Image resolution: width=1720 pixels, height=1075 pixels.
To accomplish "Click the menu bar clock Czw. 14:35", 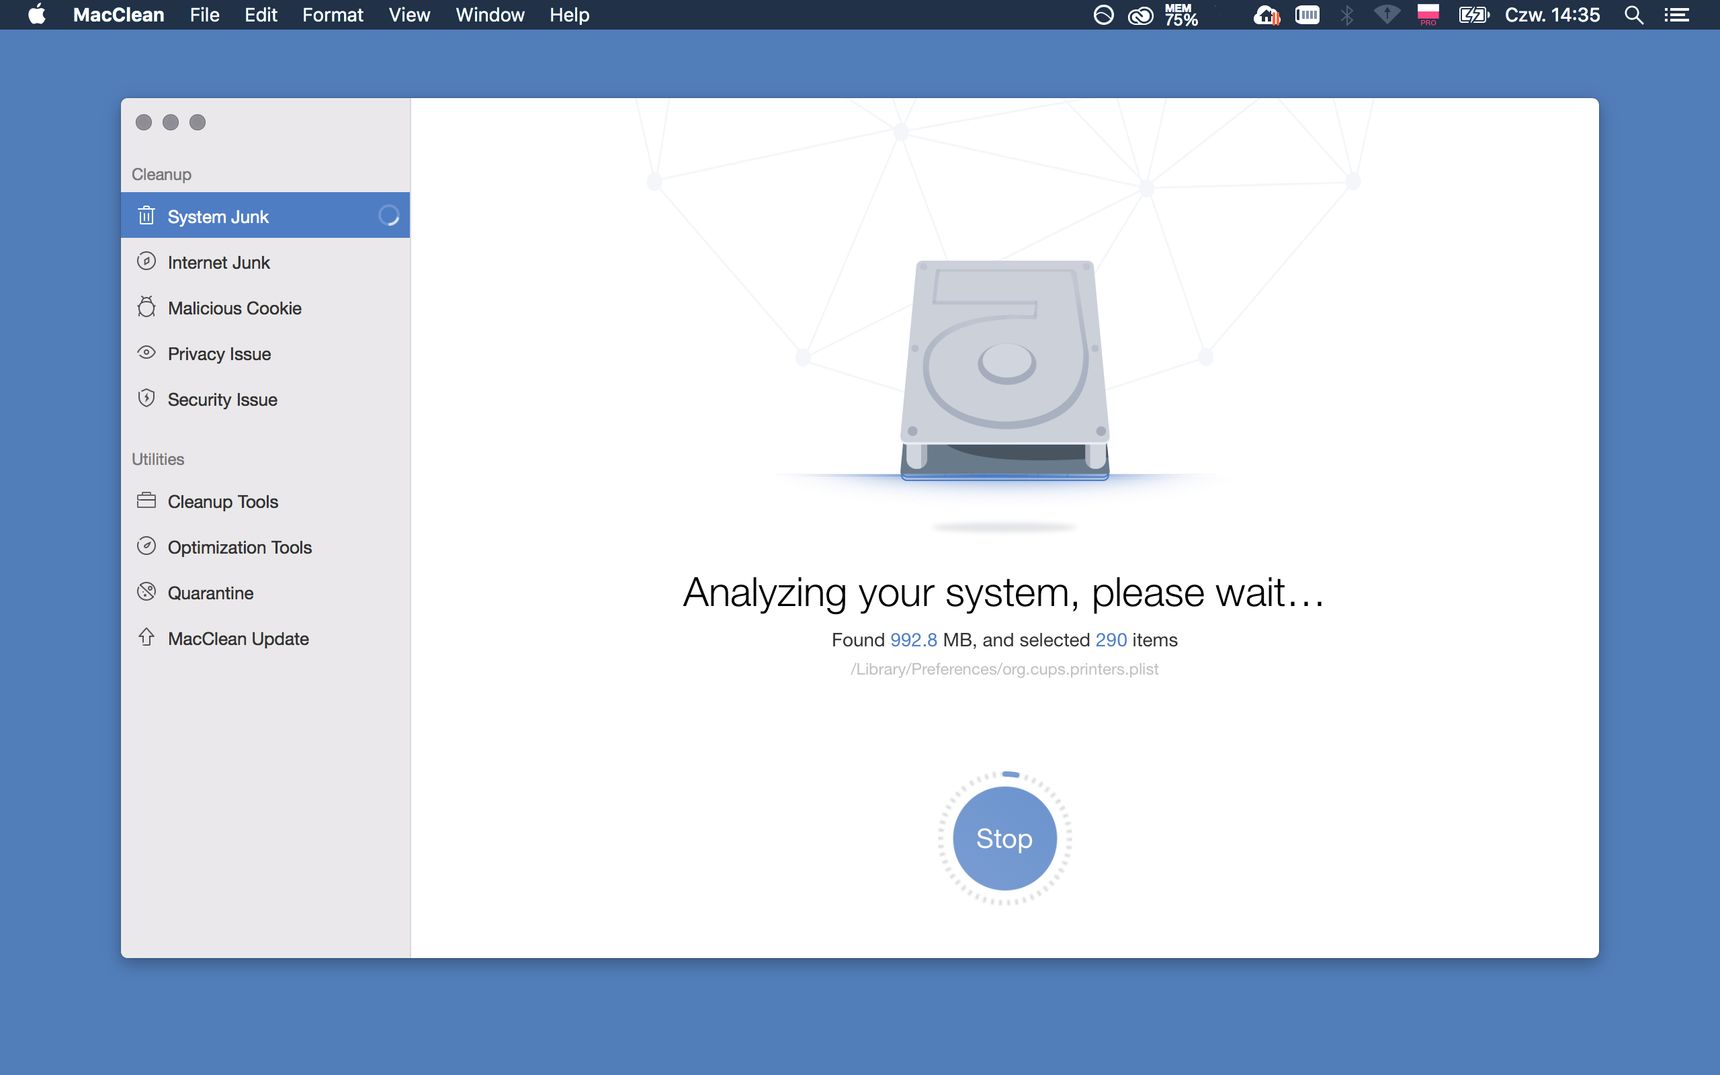I will [x=1552, y=14].
